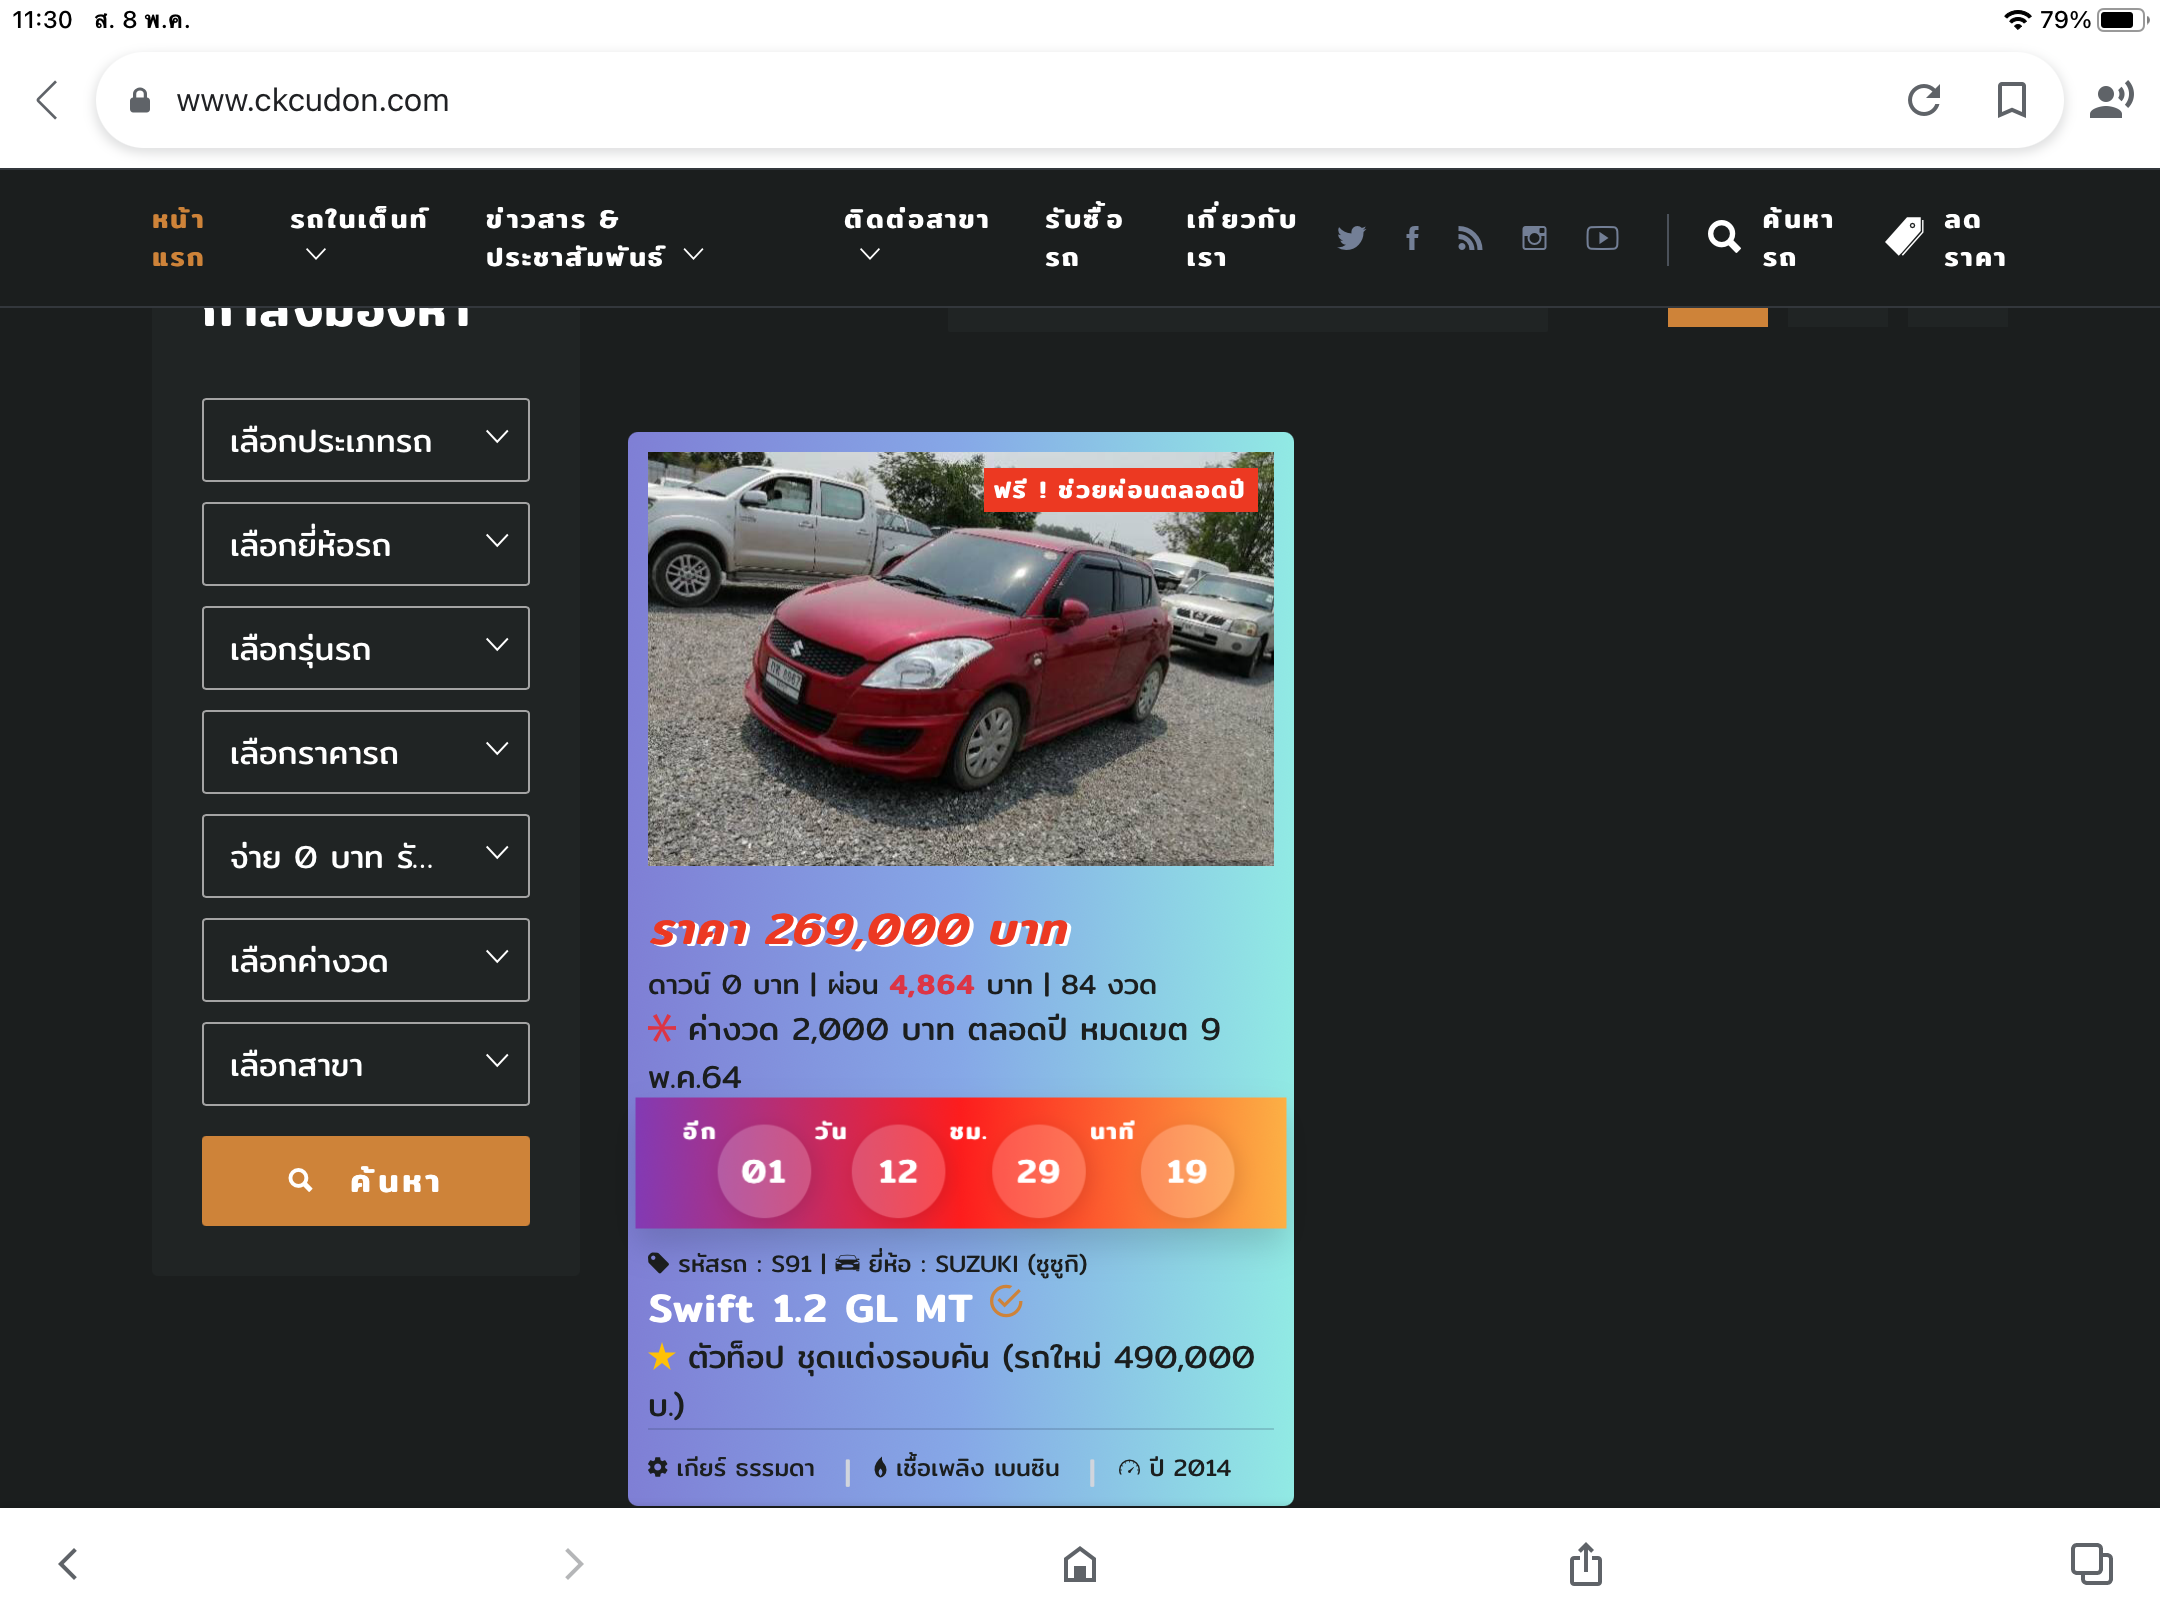Screen dimensions: 2160x1620
Task: Open the เลือกราคารถ price dropdown
Action: click(366, 752)
